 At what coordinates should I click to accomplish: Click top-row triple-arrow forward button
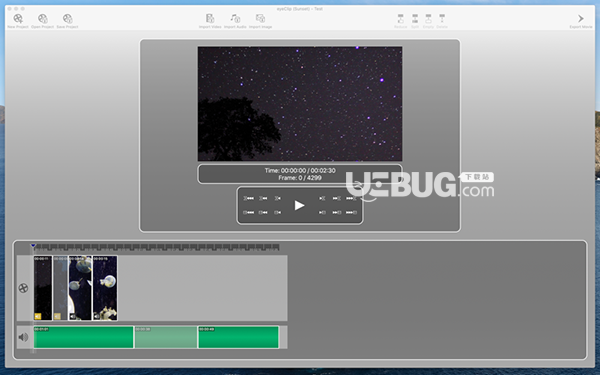tap(351, 198)
